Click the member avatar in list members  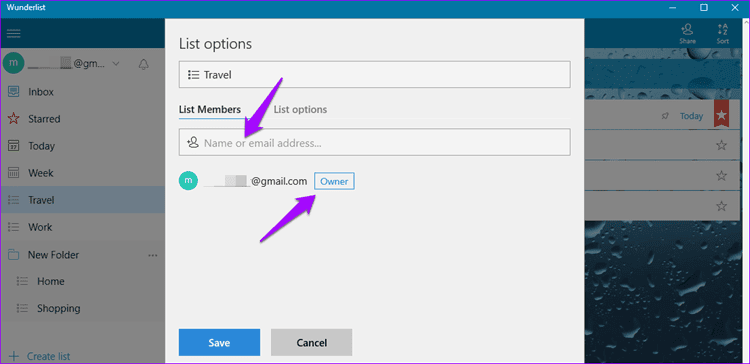(x=188, y=181)
